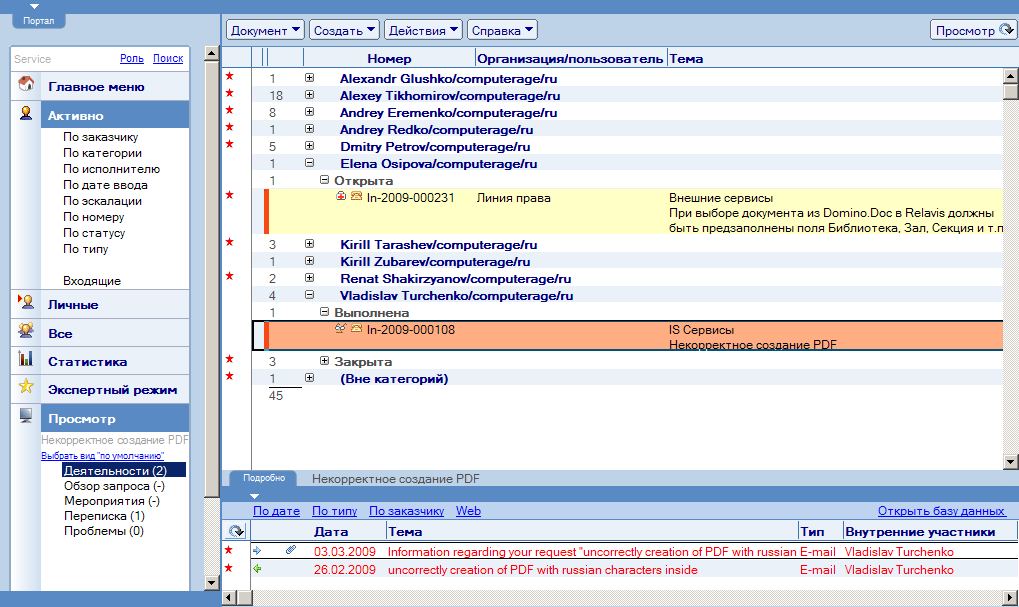Viewport: 1019px width, 607px height.
Task: Click the Открыть базу данных link
Action: pos(941,510)
